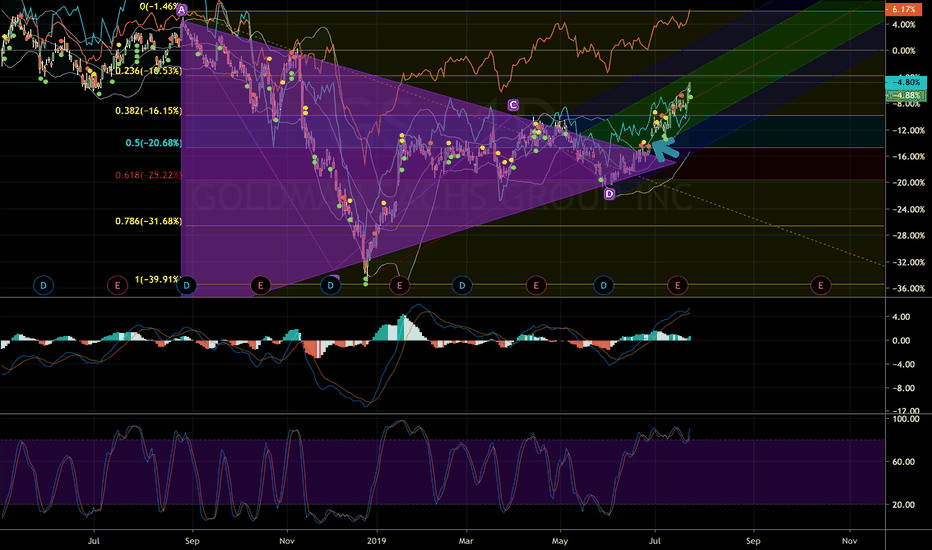Click the 100.00 mark on the stochastic scale
Viewport: 932px width, 550px height.
pos(906,419)
